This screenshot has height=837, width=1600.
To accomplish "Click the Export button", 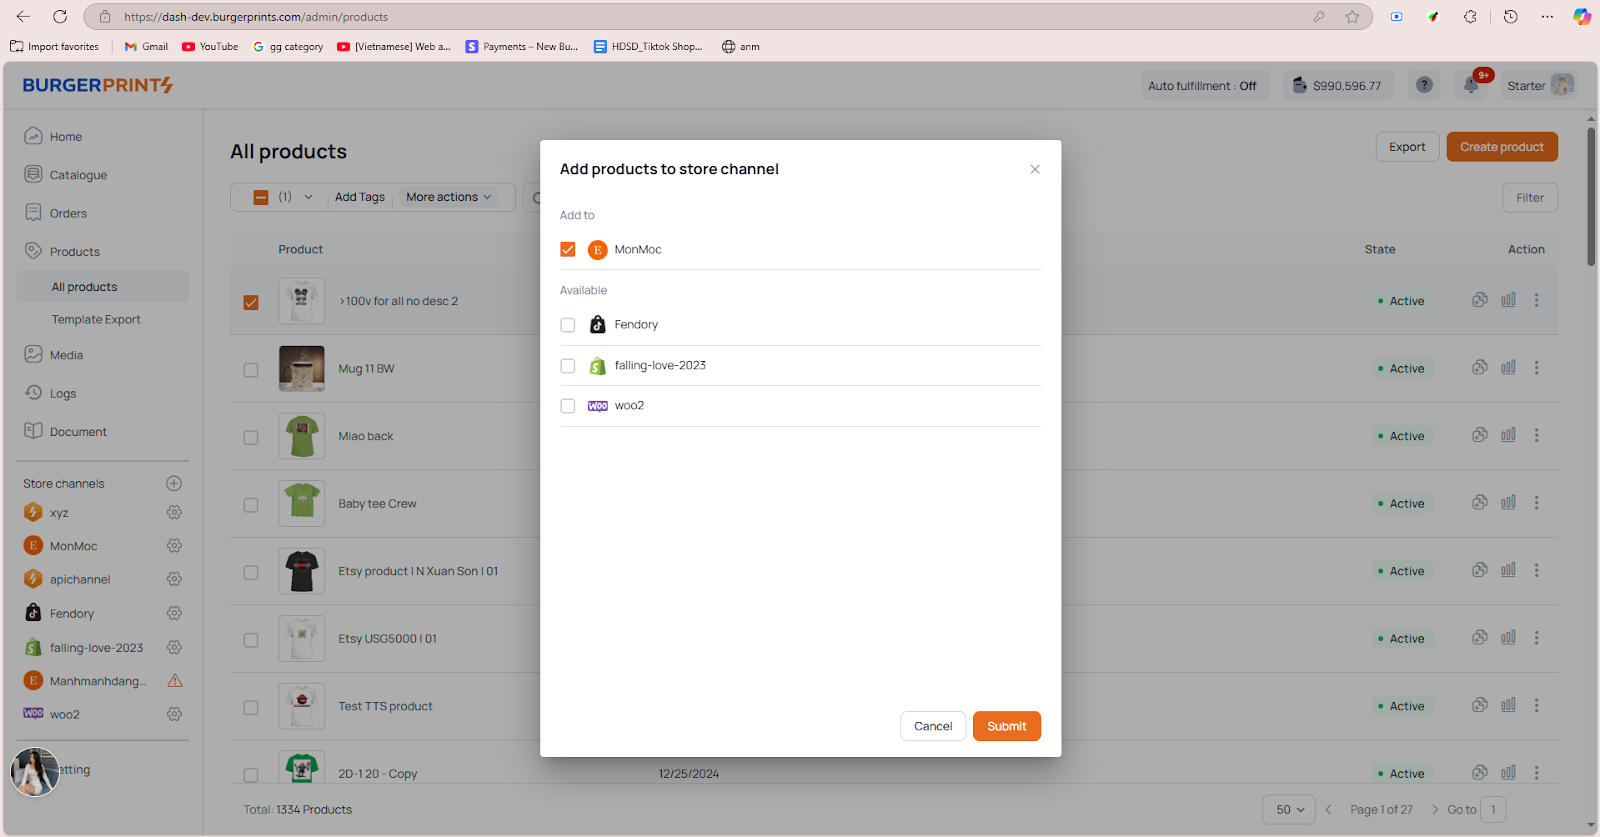I will coord(1407,147).
